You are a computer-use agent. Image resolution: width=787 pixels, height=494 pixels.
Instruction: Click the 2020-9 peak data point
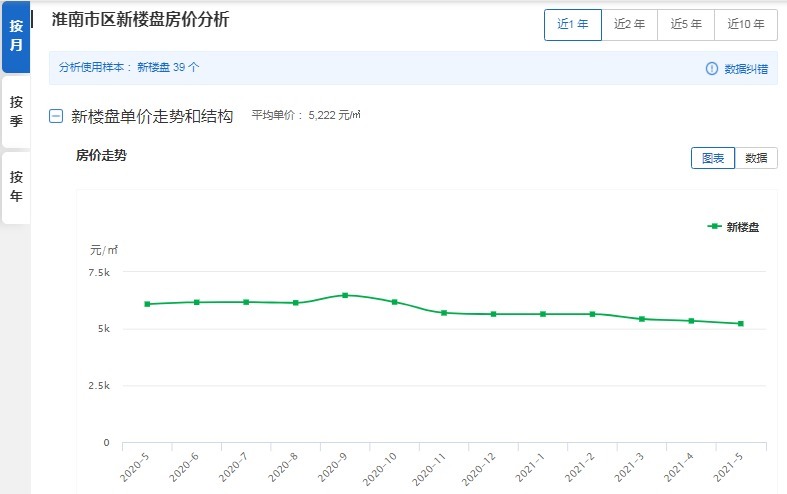(x=345, y=295)
